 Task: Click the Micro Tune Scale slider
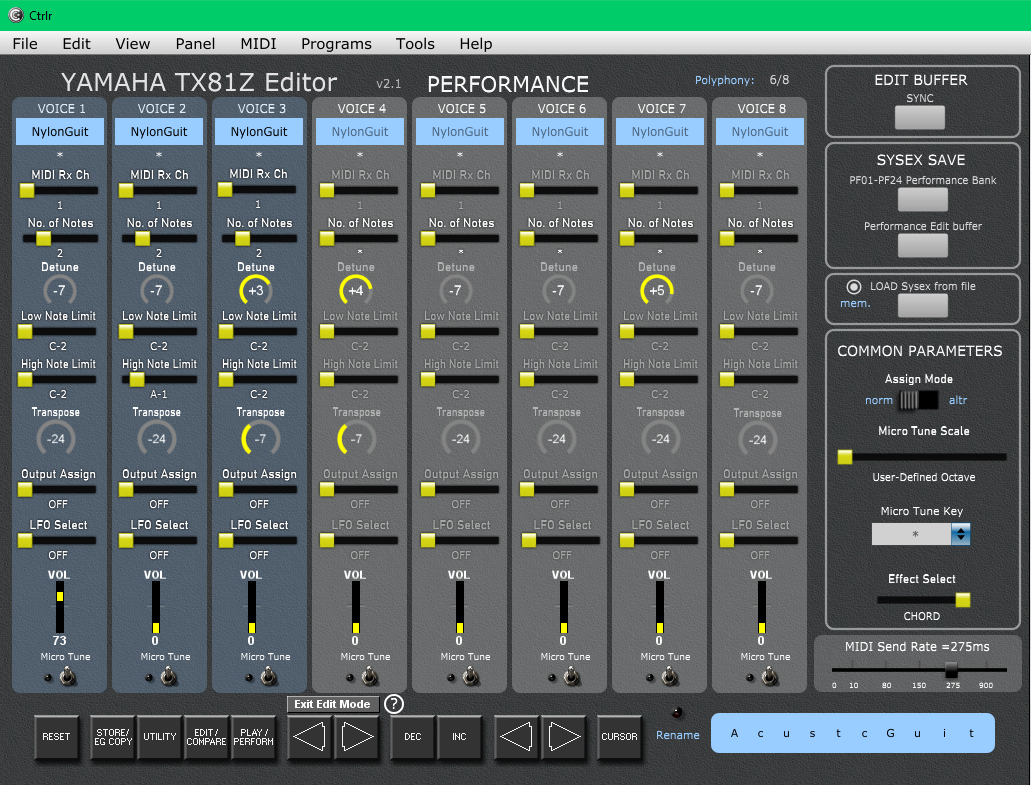pos(922,456)
